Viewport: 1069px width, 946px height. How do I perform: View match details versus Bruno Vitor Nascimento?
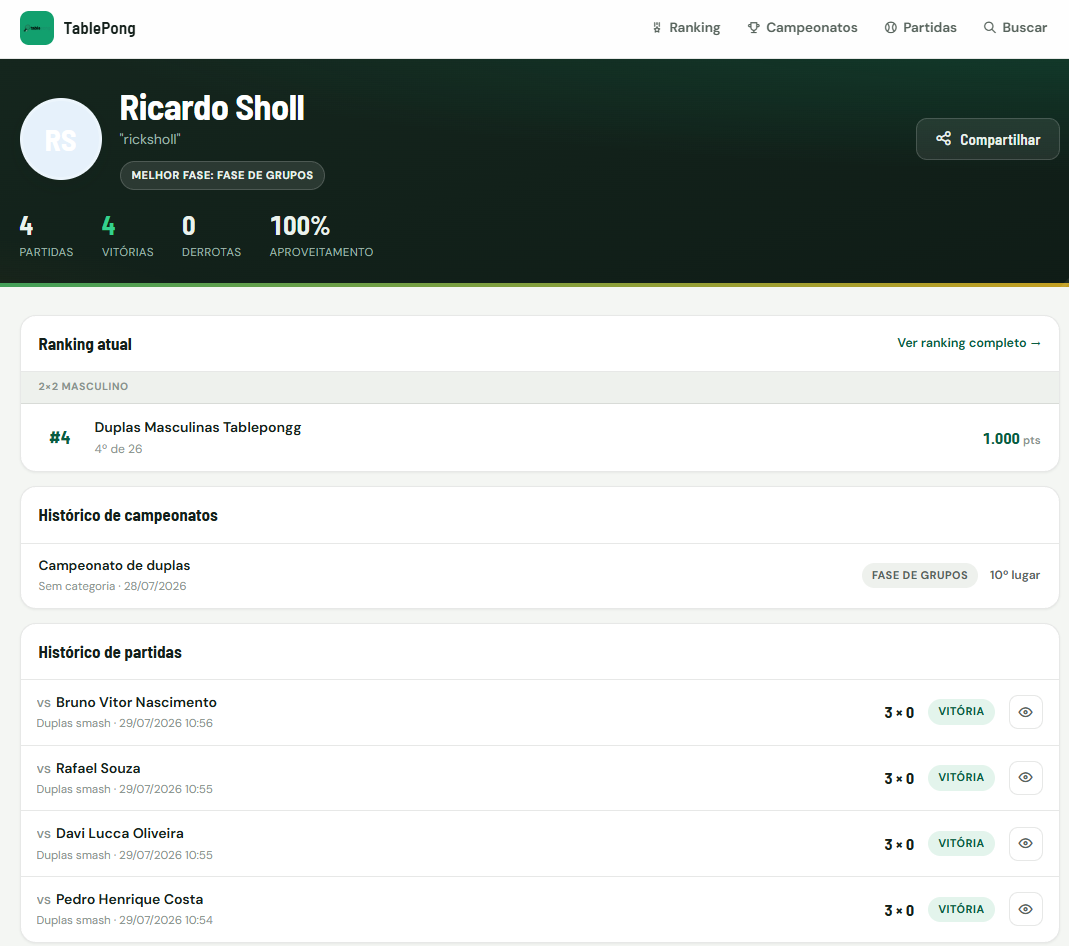tap(1025, 712)
